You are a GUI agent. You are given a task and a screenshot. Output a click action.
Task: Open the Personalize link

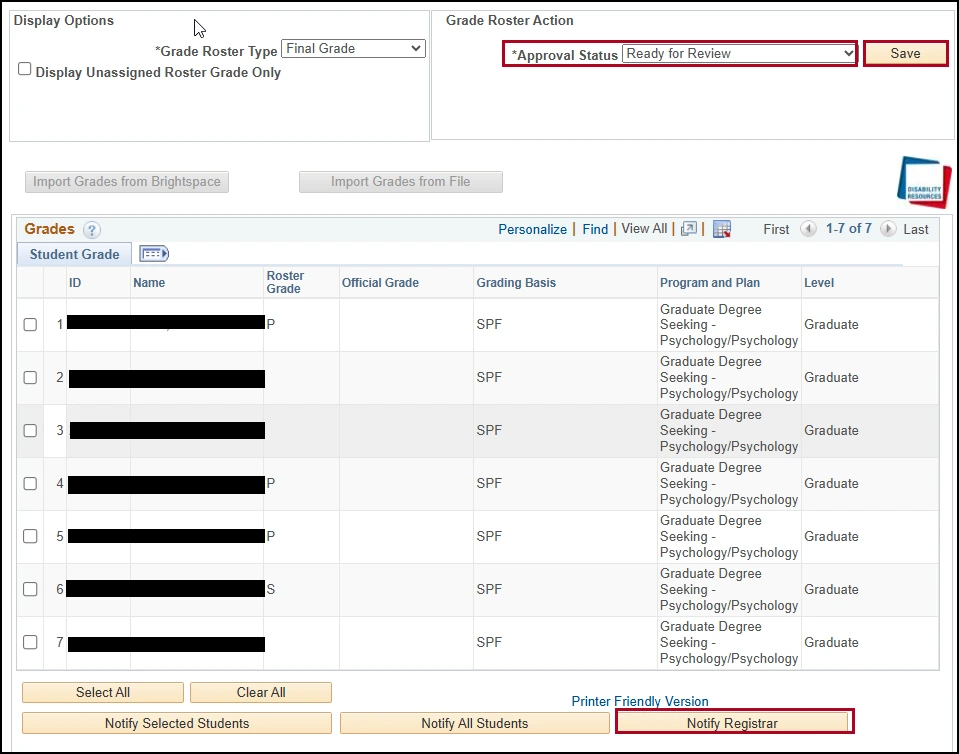coord(533,229)
